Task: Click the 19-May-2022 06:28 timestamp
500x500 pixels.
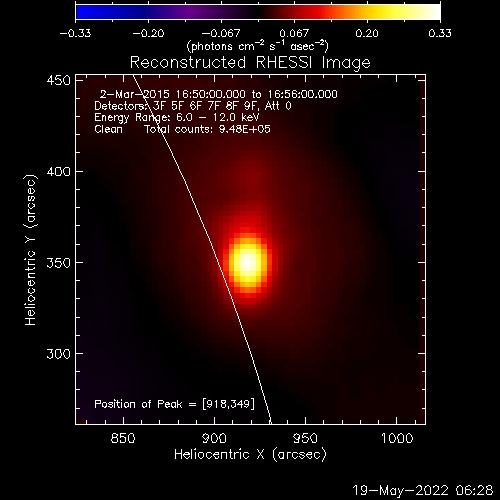Action: (423, 490)
